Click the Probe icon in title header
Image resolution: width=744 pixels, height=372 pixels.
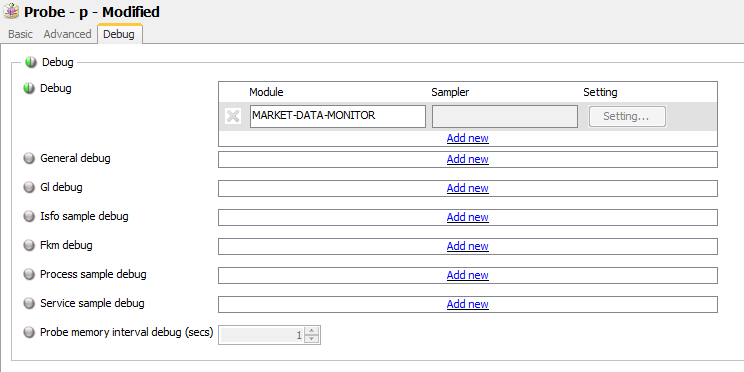[x=11, y=10]
